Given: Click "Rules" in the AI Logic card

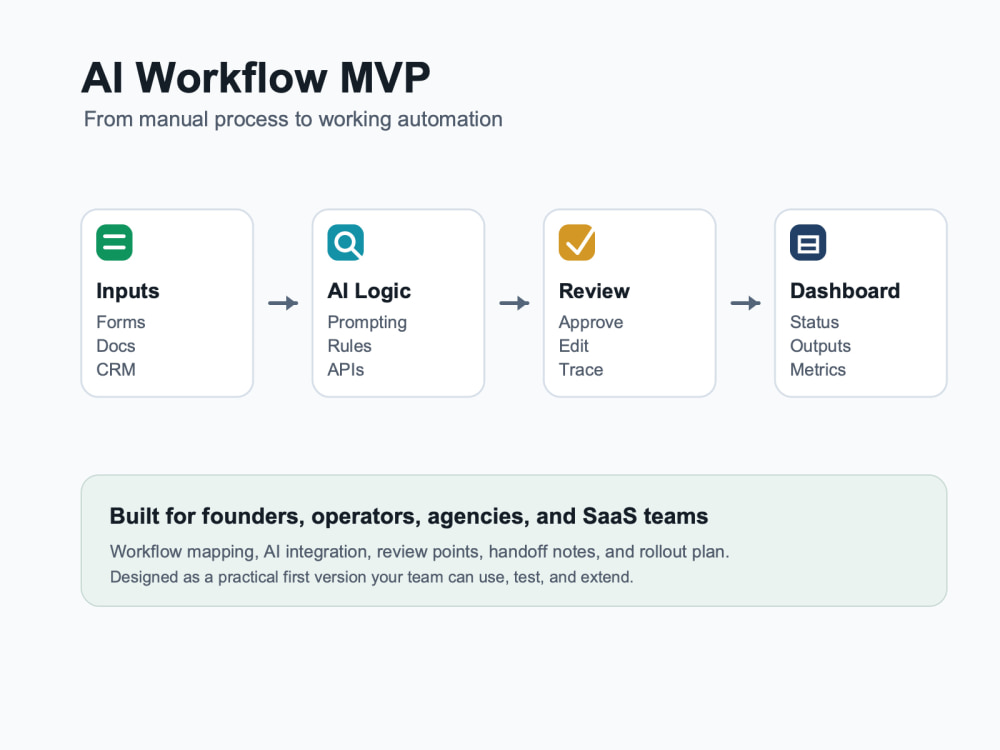Looking at the screenshot, I should (349, 346).
